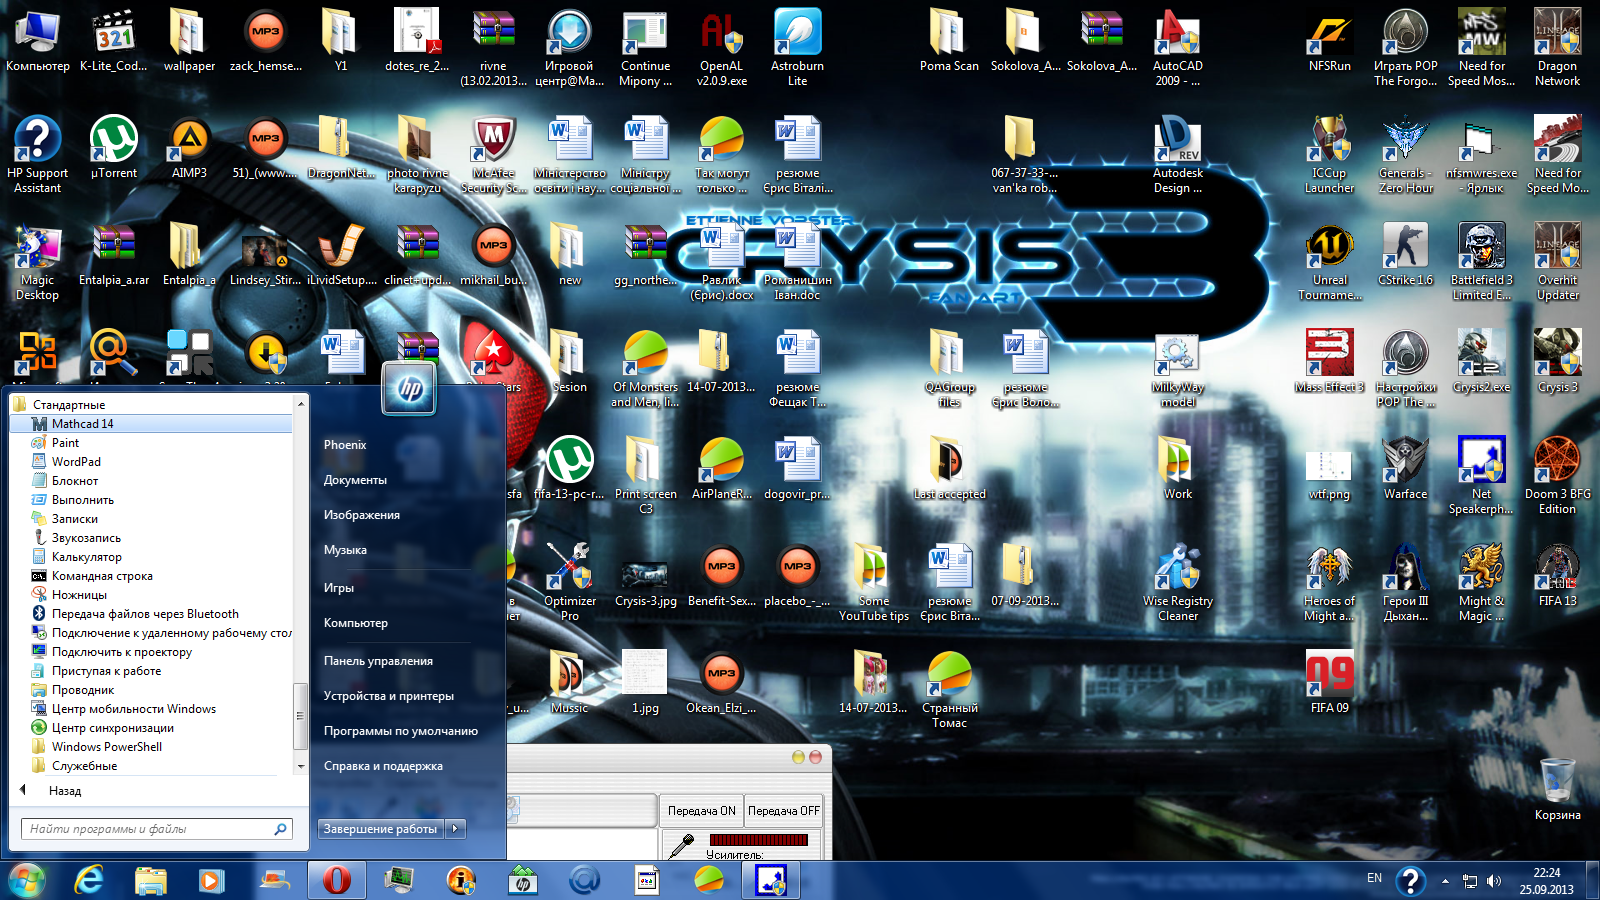Open Doom 3 BFG Edition shortcut
Image resolution: width=1600 pixels, height=900 pixels.
(1558, 475)
